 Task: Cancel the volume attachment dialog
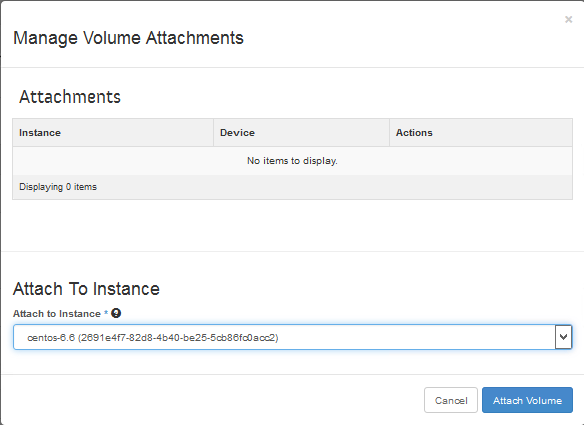pyautogui.click(x=451, y=400)
